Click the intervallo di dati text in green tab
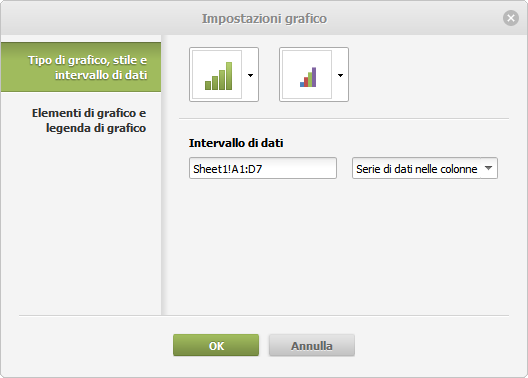The width and height of the screenshot is (528, 378). pyautogui.click(x=101, y=75)
